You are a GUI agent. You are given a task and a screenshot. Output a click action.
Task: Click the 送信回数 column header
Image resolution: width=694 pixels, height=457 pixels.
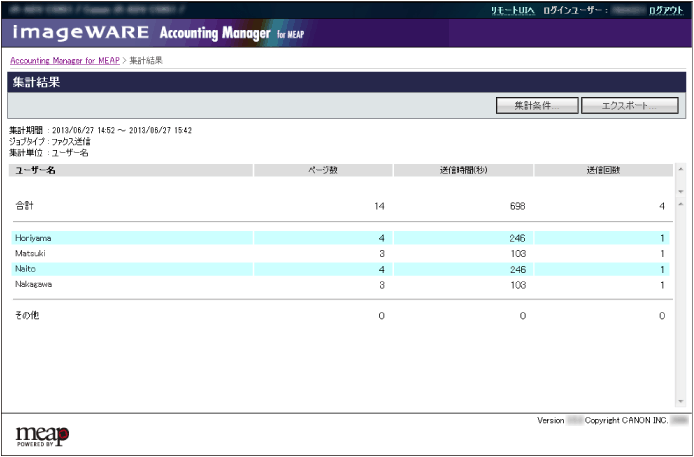602,170
